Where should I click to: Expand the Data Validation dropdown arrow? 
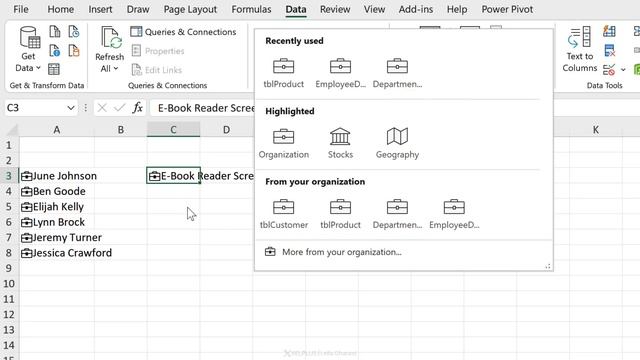click(x=623, y=70)
